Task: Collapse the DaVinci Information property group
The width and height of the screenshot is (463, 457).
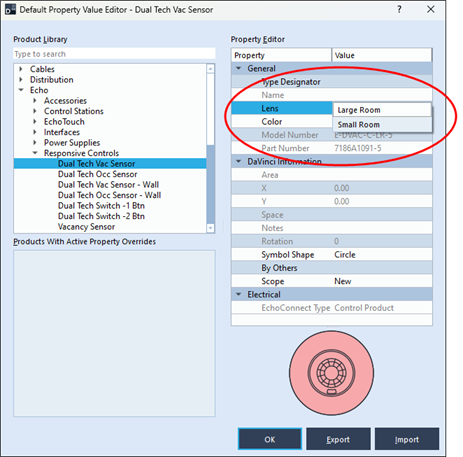Action: click(x=239, y=161)
